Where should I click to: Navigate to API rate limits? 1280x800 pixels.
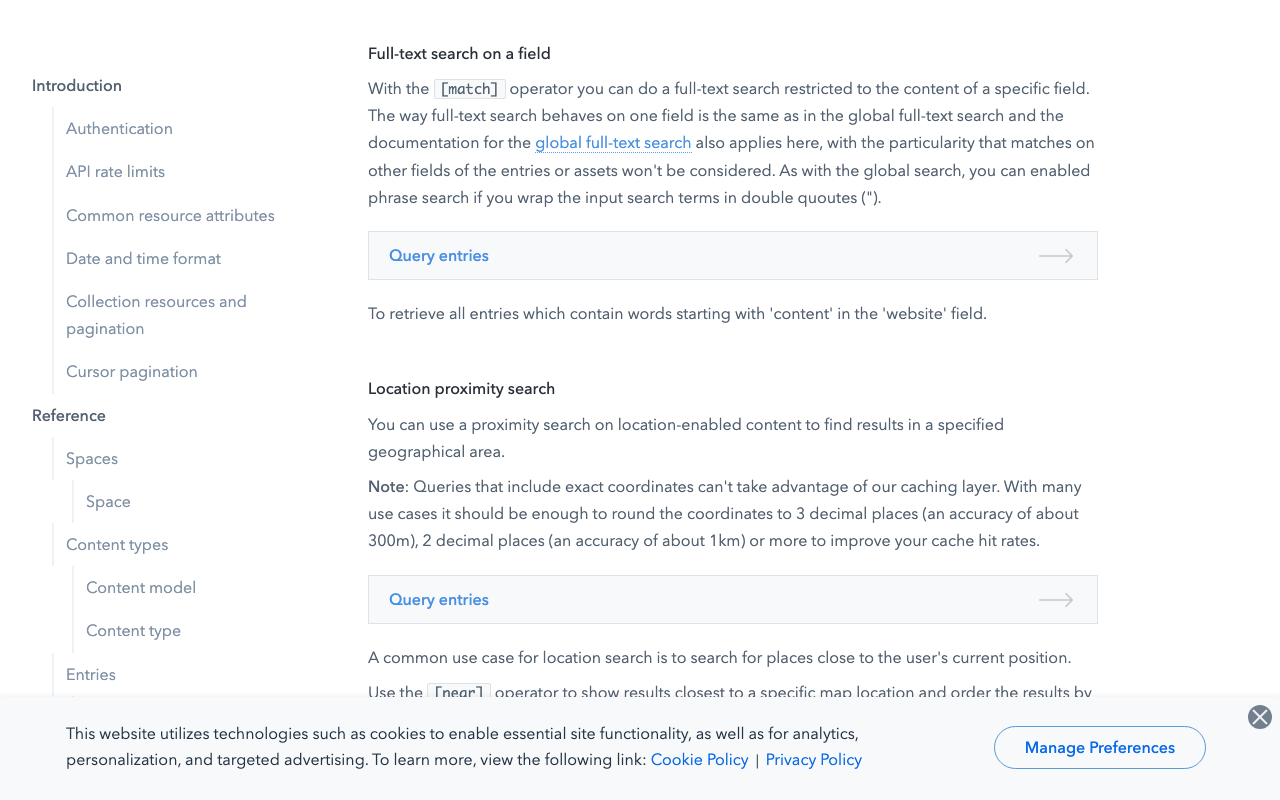coord(115,172)
